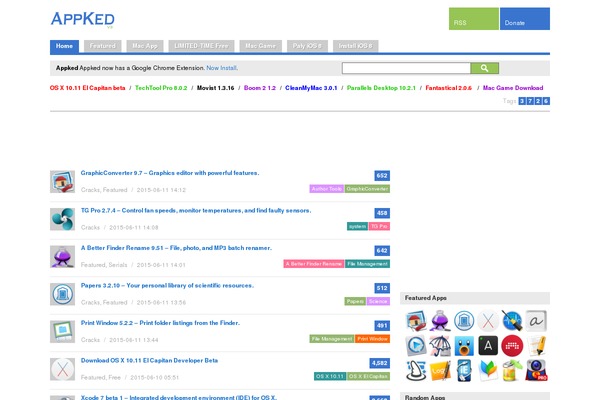Open the red circular pixel-pattern app icon
The height and width of the screenshot is (400, 600).
pyautogui.click(x=512, y=346)
